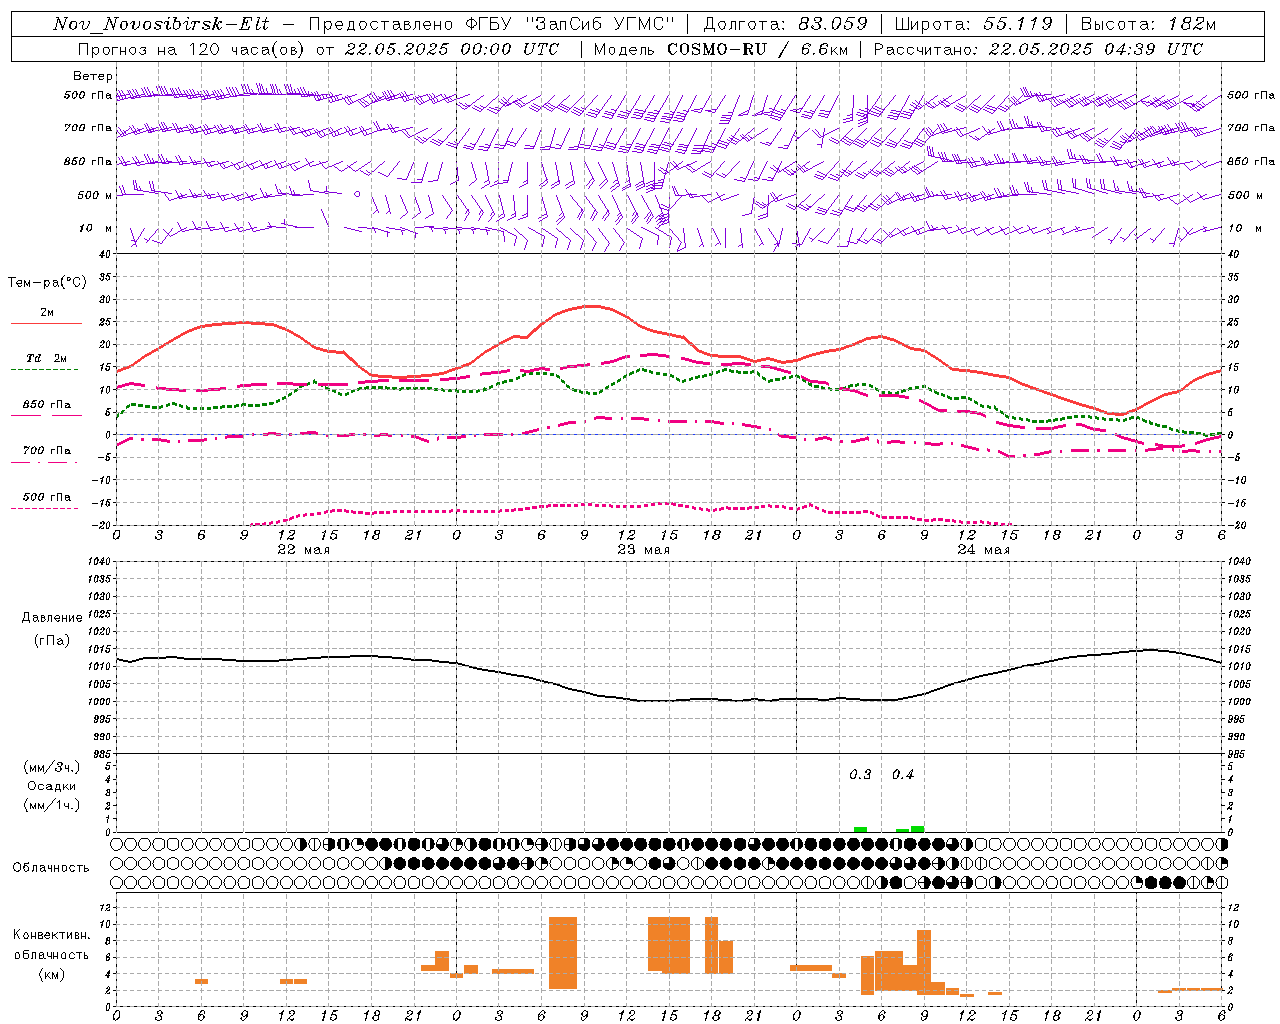The width and height of the screenshot is (1280, 1024).
Task: Click the (гПа) pressure unit label
Action: click(52, 641)
